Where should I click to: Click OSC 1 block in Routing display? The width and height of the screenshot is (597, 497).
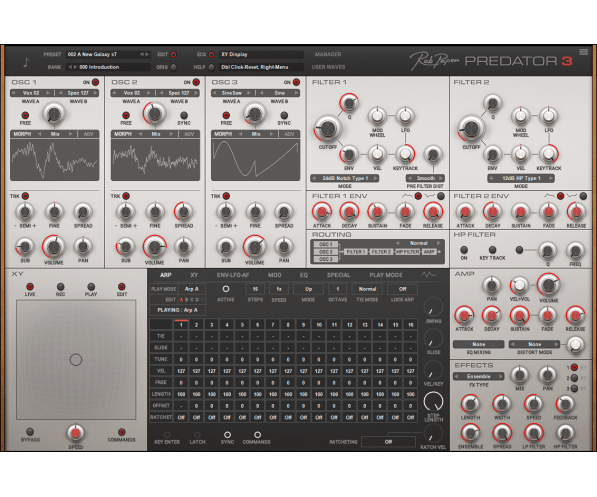326,244
